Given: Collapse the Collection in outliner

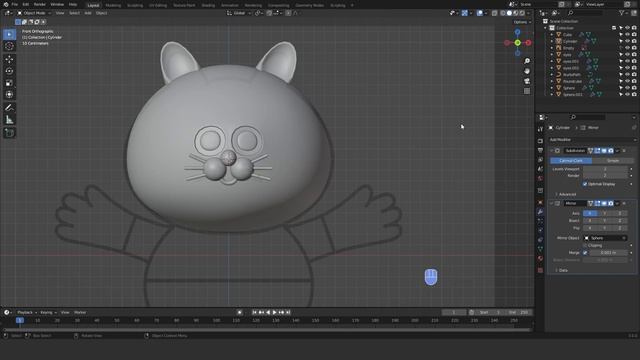Looking at the screenshot, I should pyautogui.click(x=545, y=28).
